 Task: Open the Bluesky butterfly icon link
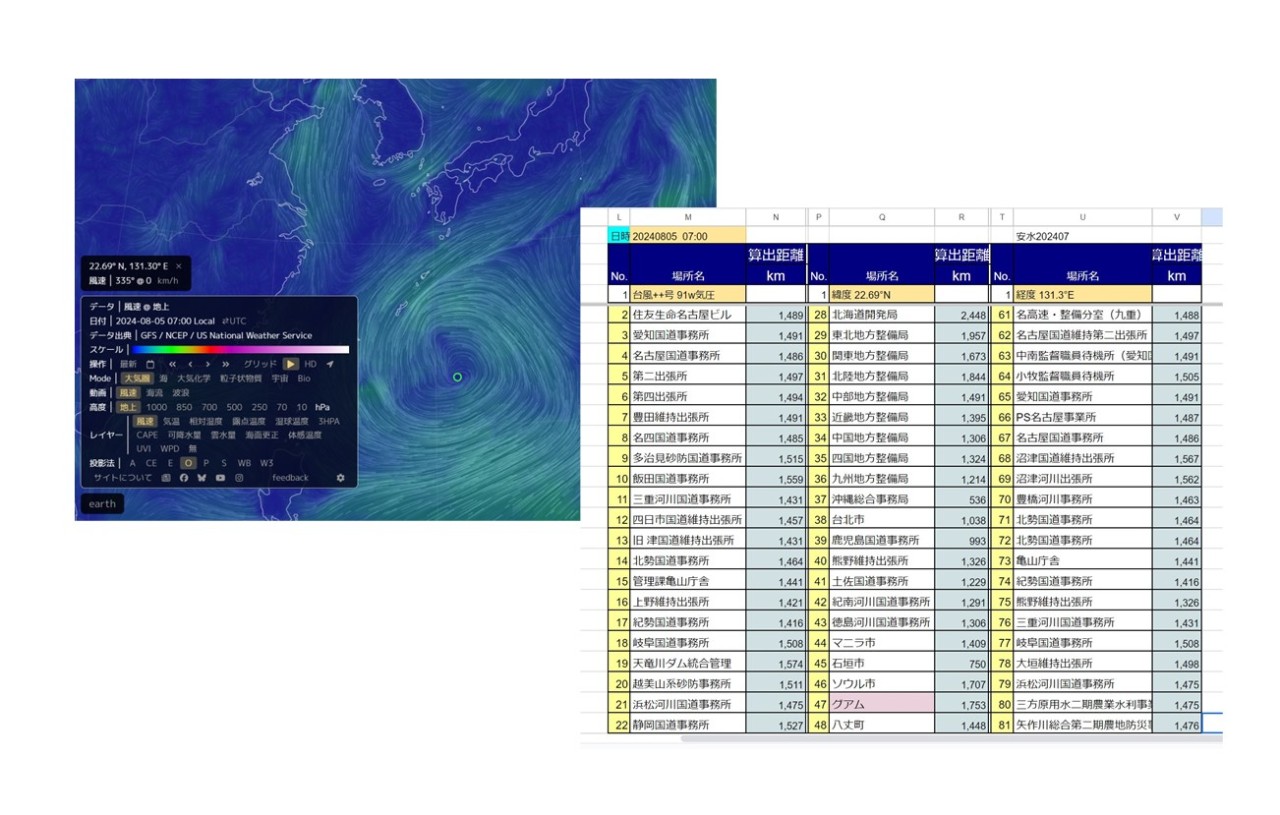tap(202, 478)
